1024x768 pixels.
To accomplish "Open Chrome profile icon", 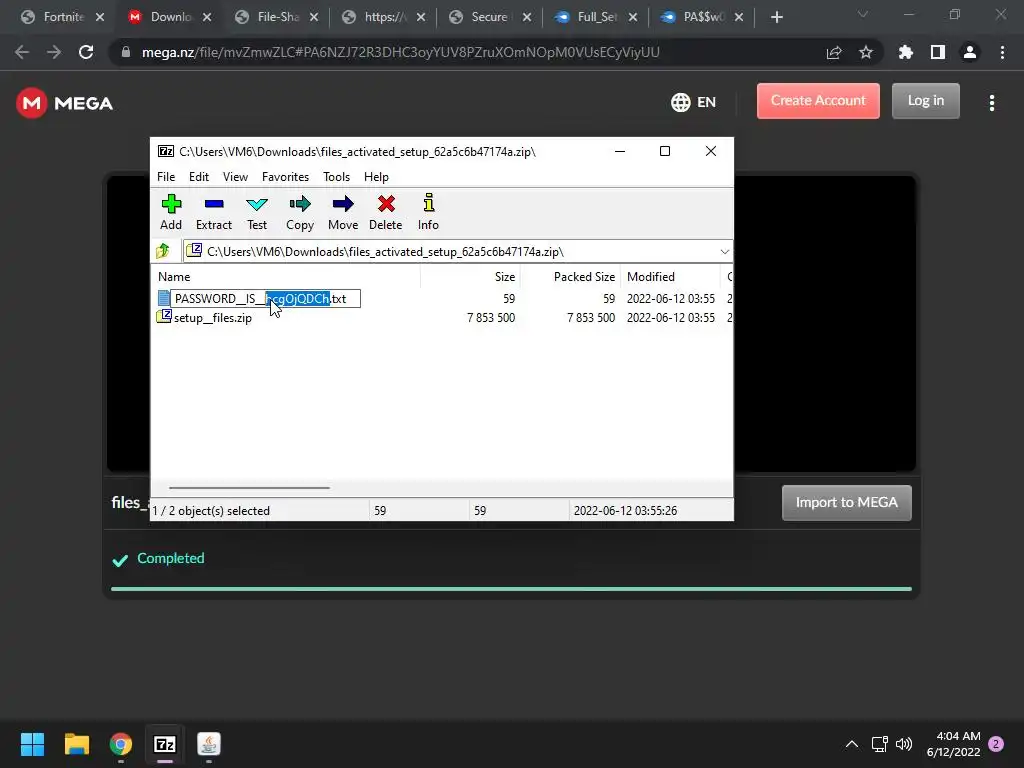I will tap(970, 52).
